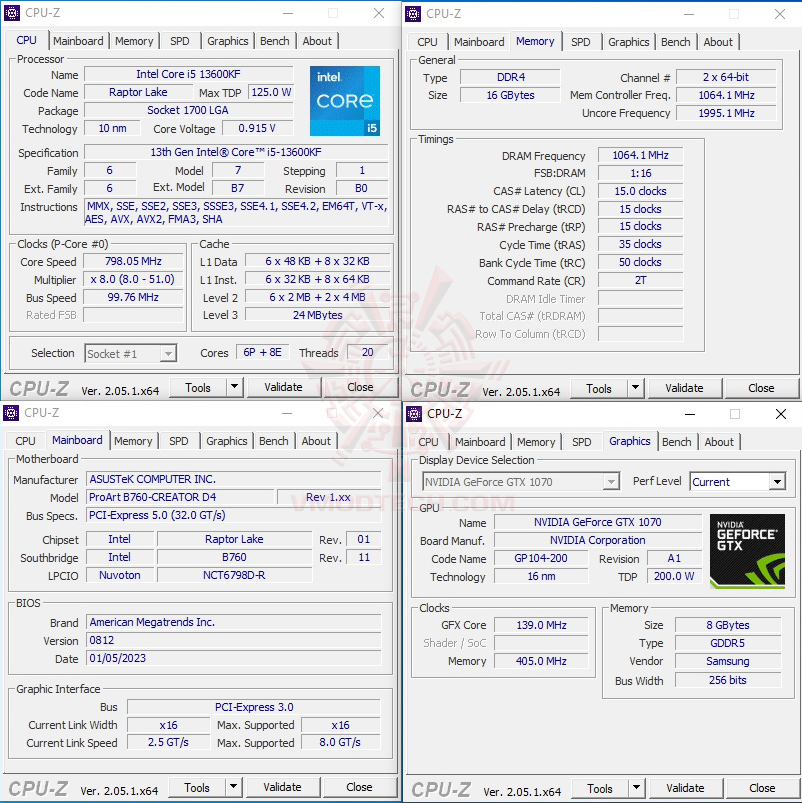The width and height of the screenshot is (802, 803).
Task: Open the Perf Level Current dropdown
Action: click(x=737, y=482)
